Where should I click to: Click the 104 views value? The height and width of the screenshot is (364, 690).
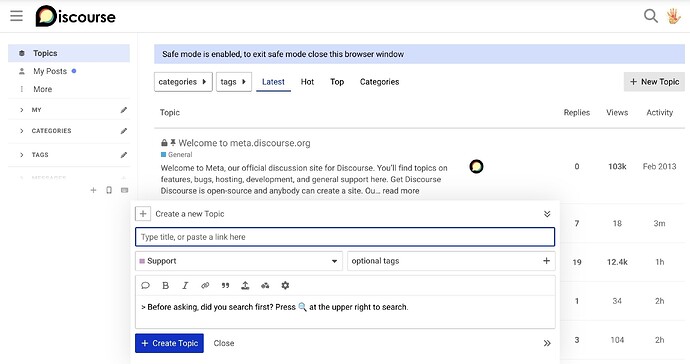tap(617, 340)
